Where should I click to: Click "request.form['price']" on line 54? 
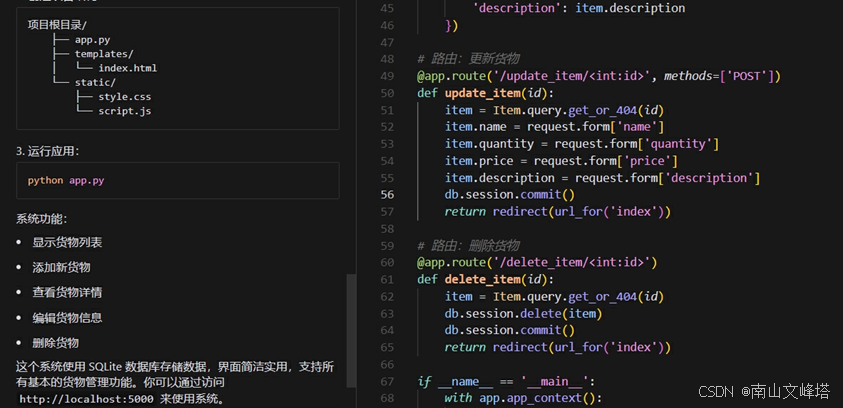pyautogui.click(x=606, y=161)
